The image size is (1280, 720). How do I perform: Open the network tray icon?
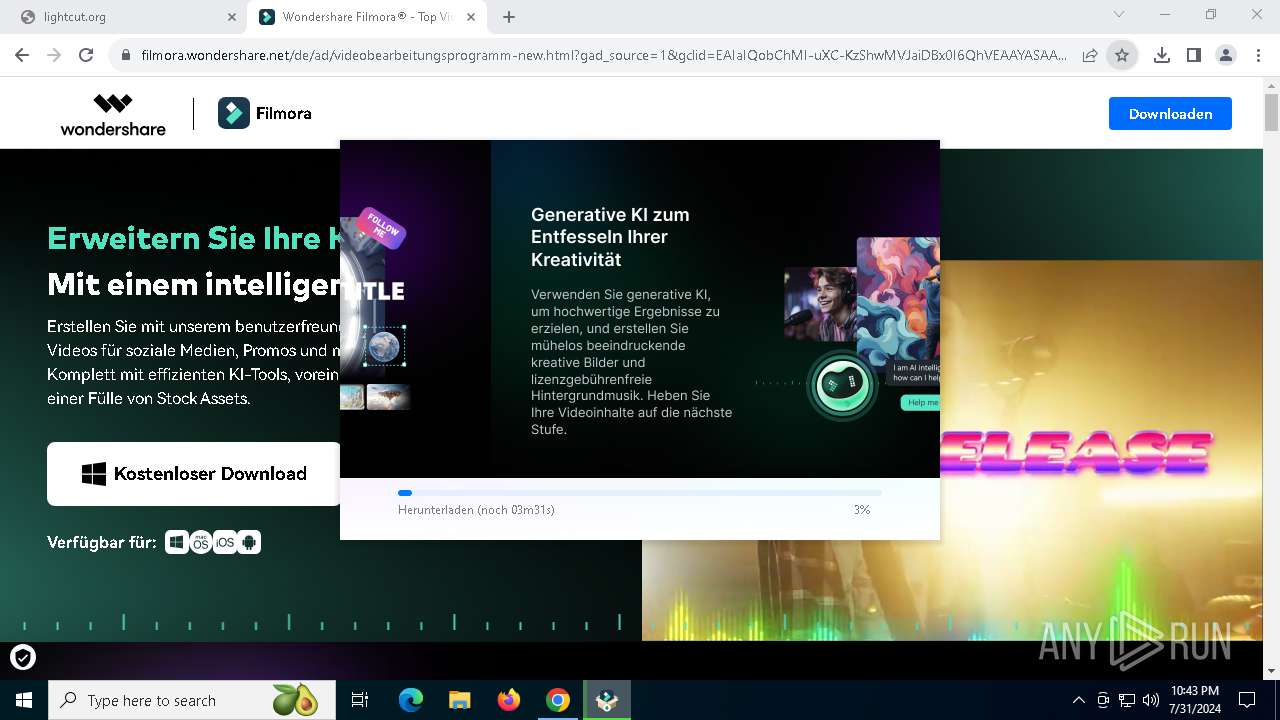(1127, 700)
